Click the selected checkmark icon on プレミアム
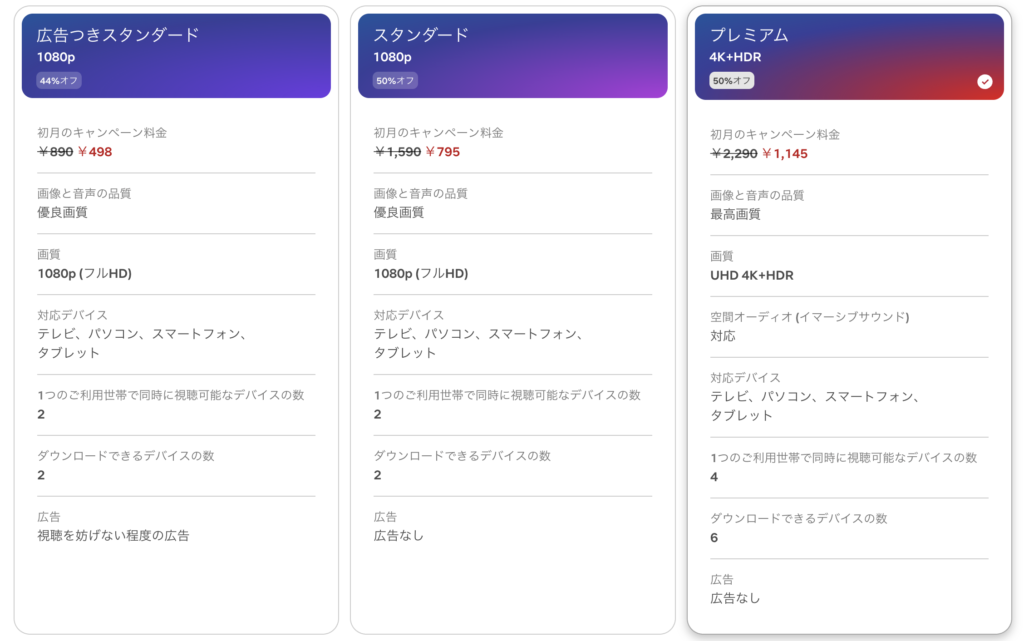Image resolution: width=1024 pixels, height=641 pixels. click(x=985, y=82)
